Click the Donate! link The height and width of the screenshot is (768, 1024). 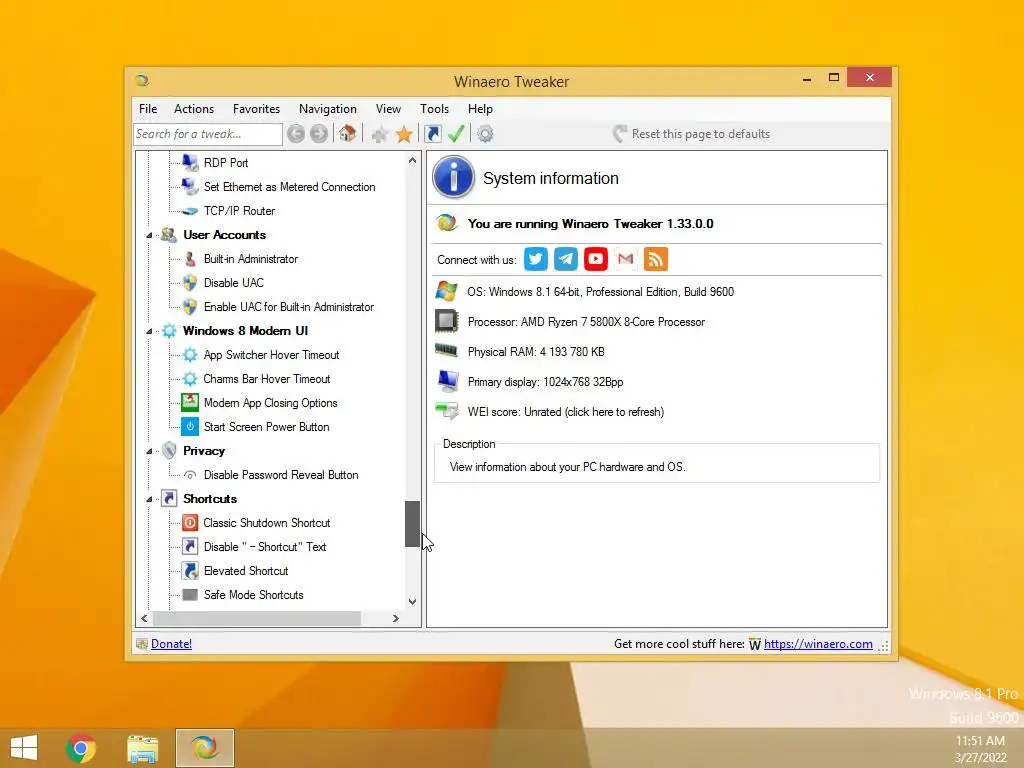pyautogui.click(x=171, y=644)
